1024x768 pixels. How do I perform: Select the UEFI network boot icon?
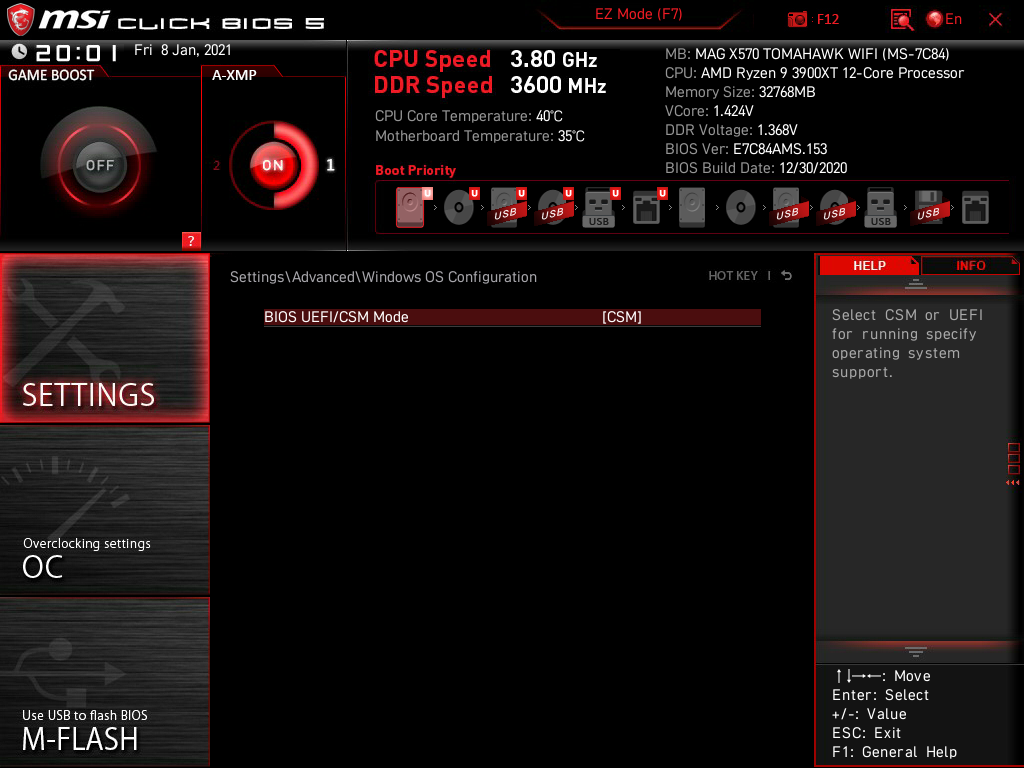pyautogui.click(x=647, y=208)
